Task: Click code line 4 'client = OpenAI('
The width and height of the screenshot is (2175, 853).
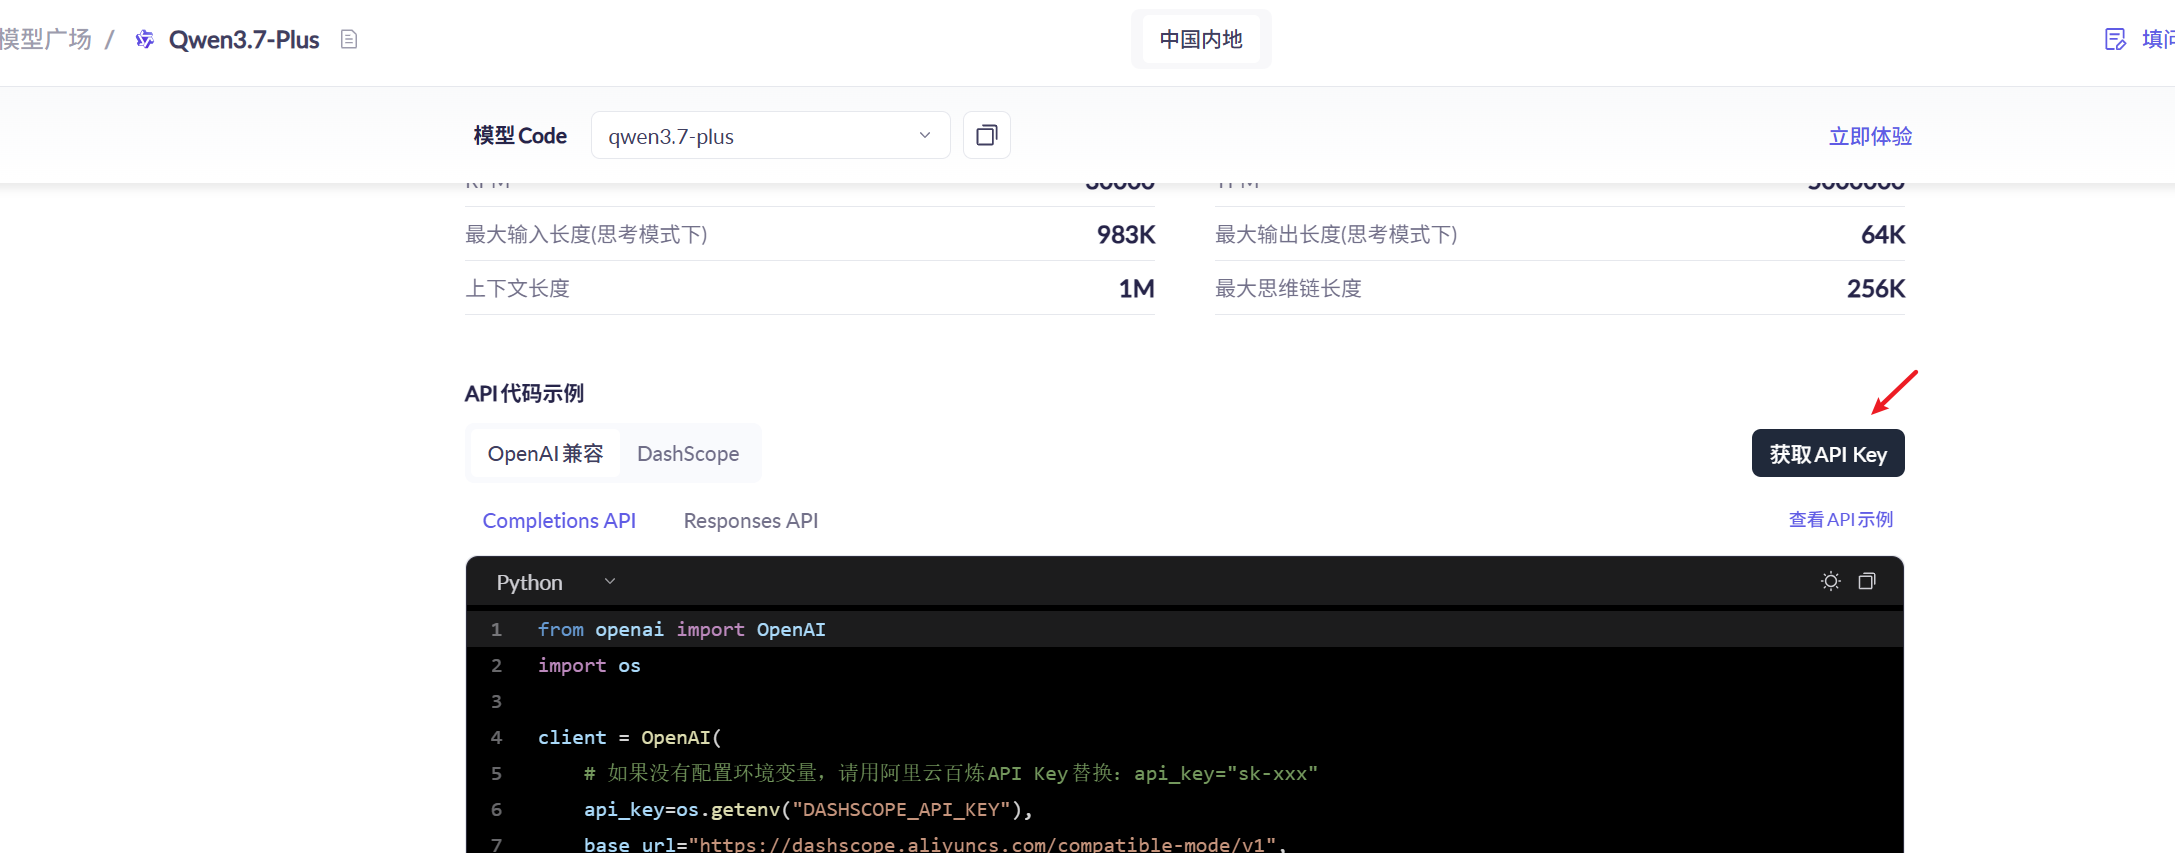Action: click(x=629, y=737)
